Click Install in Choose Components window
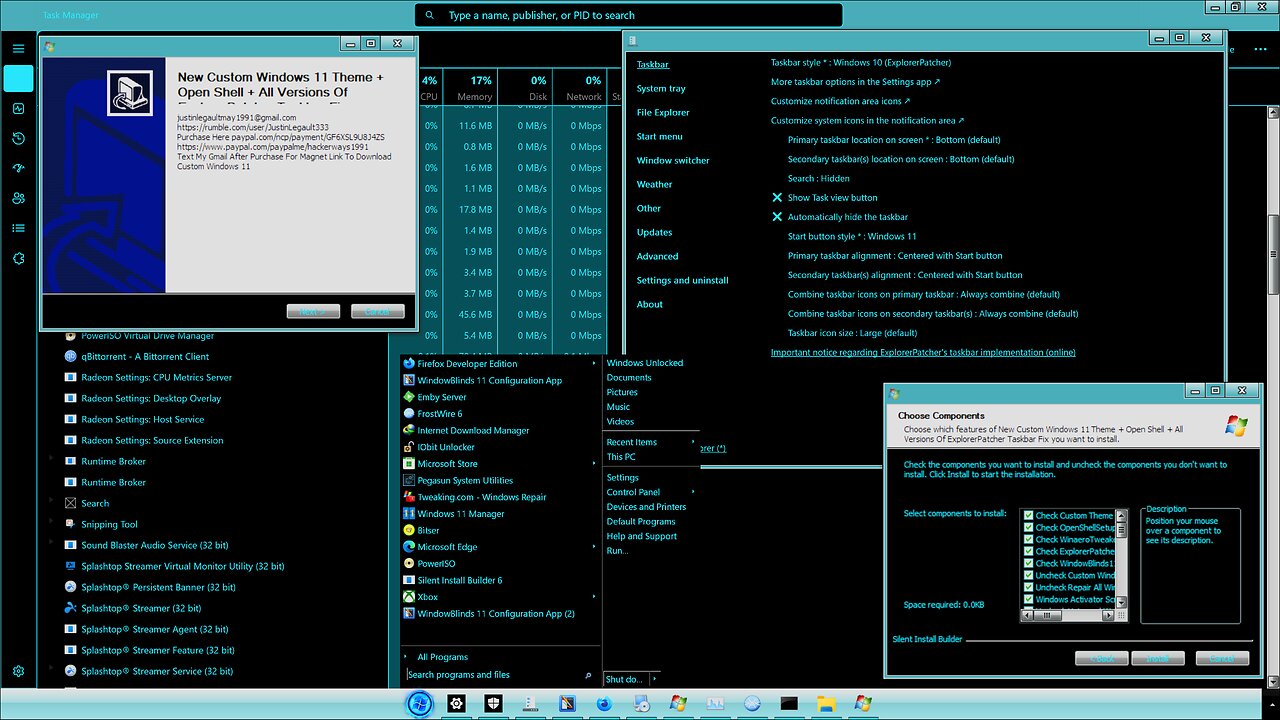Image resolution: width=1280 pixels, height=720 pixels. point(1158,658)
